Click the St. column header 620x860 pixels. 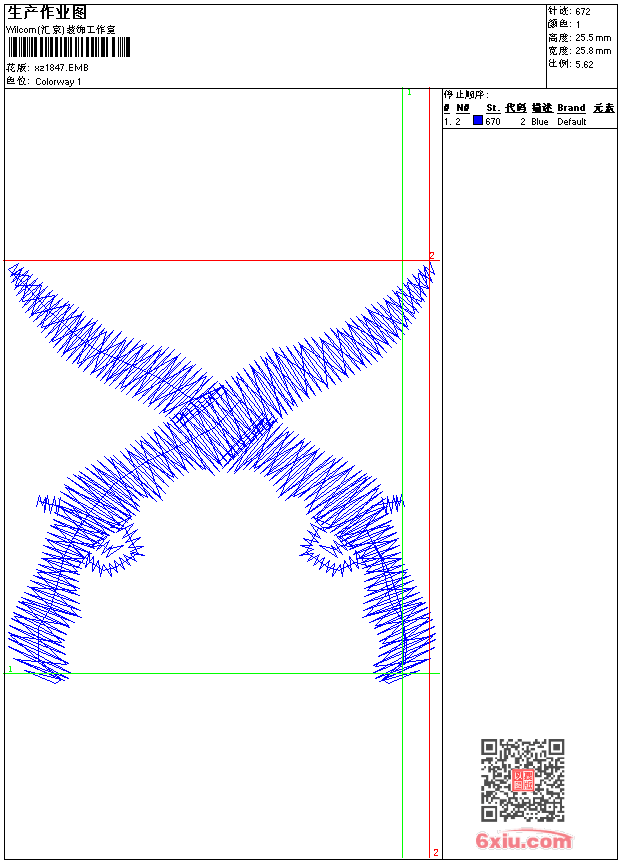pyautogui.click(x=493, y=108)
